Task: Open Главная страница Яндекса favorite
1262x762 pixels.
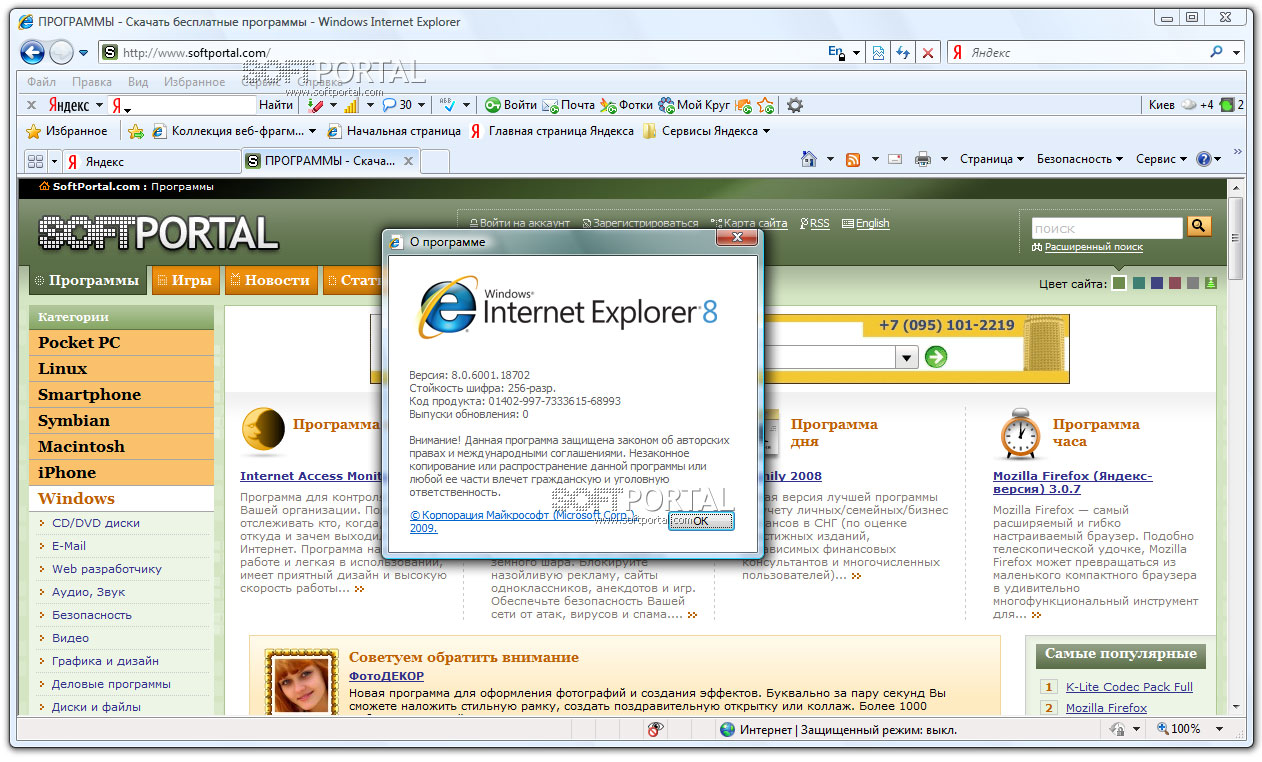Action: (552, 131)
